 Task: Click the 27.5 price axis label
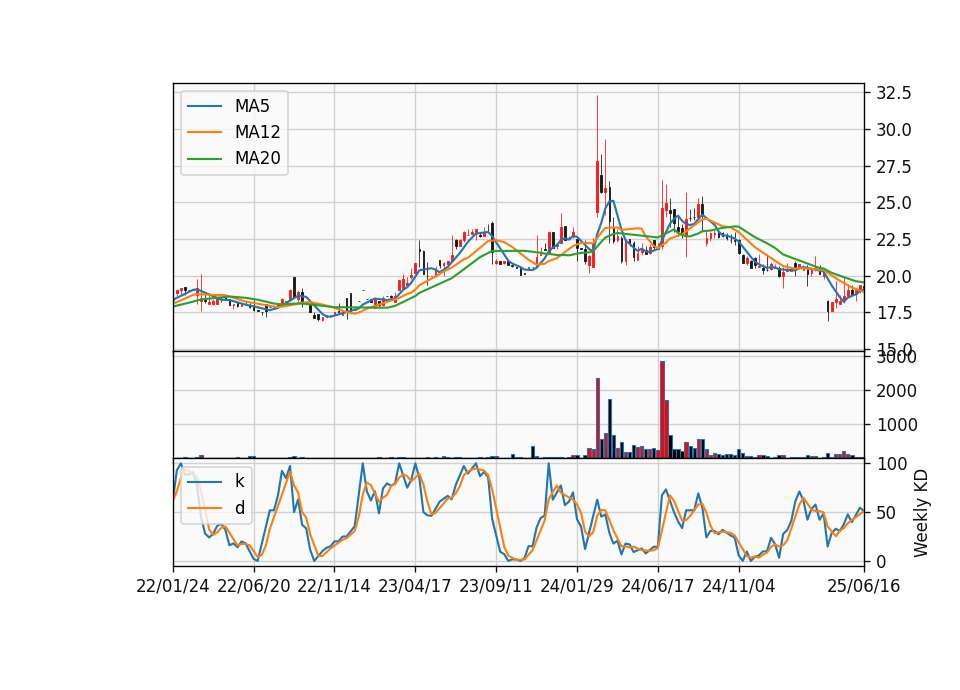pos(894,167)
